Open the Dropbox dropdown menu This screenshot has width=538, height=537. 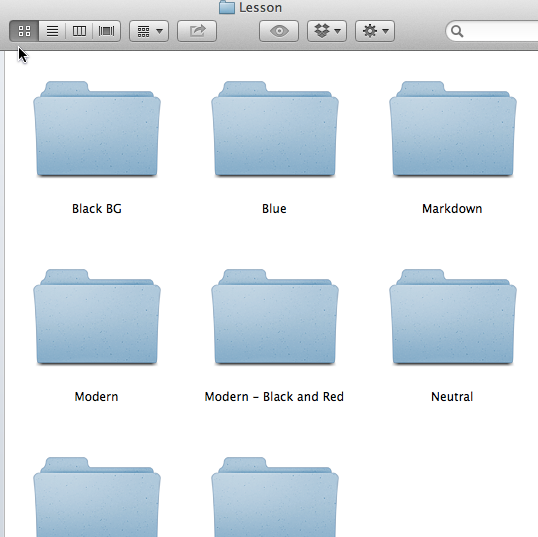click(327, 31)
